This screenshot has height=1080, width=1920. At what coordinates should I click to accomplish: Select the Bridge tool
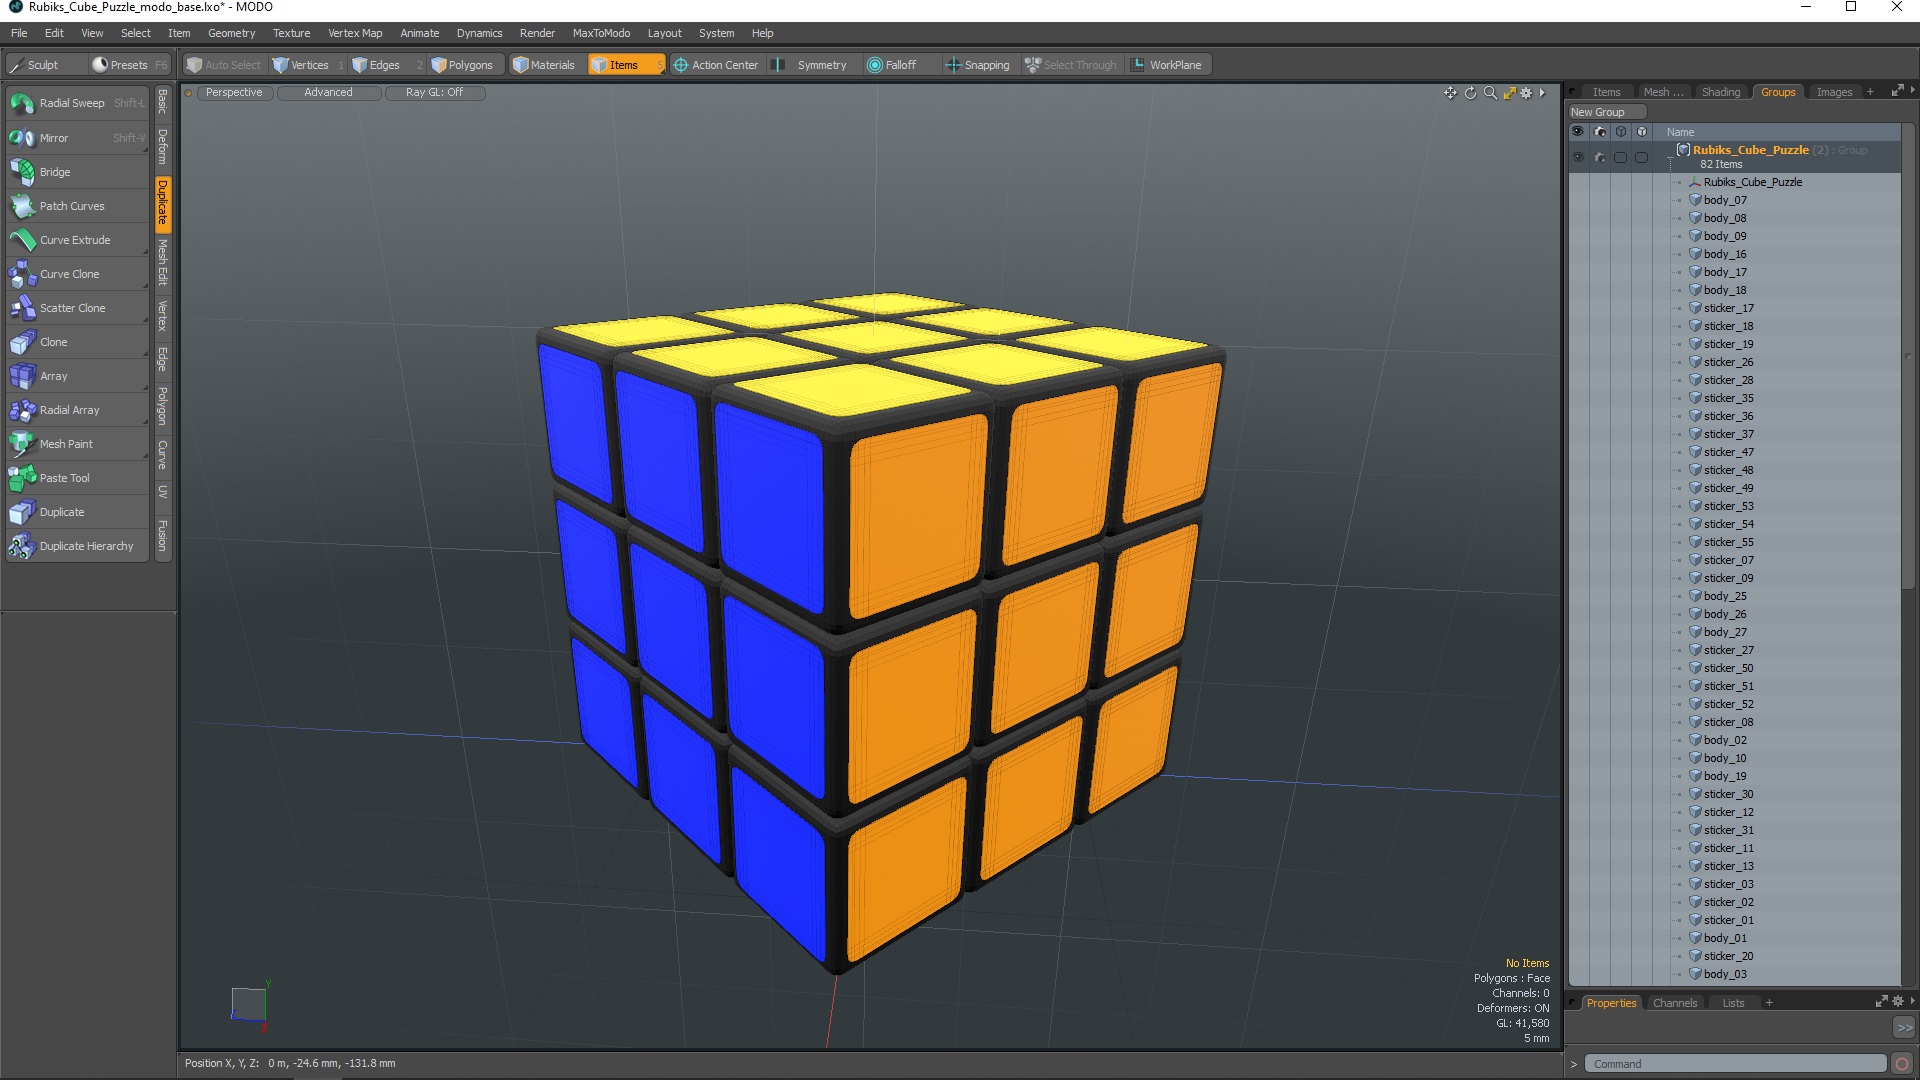(x=54, y=171)
